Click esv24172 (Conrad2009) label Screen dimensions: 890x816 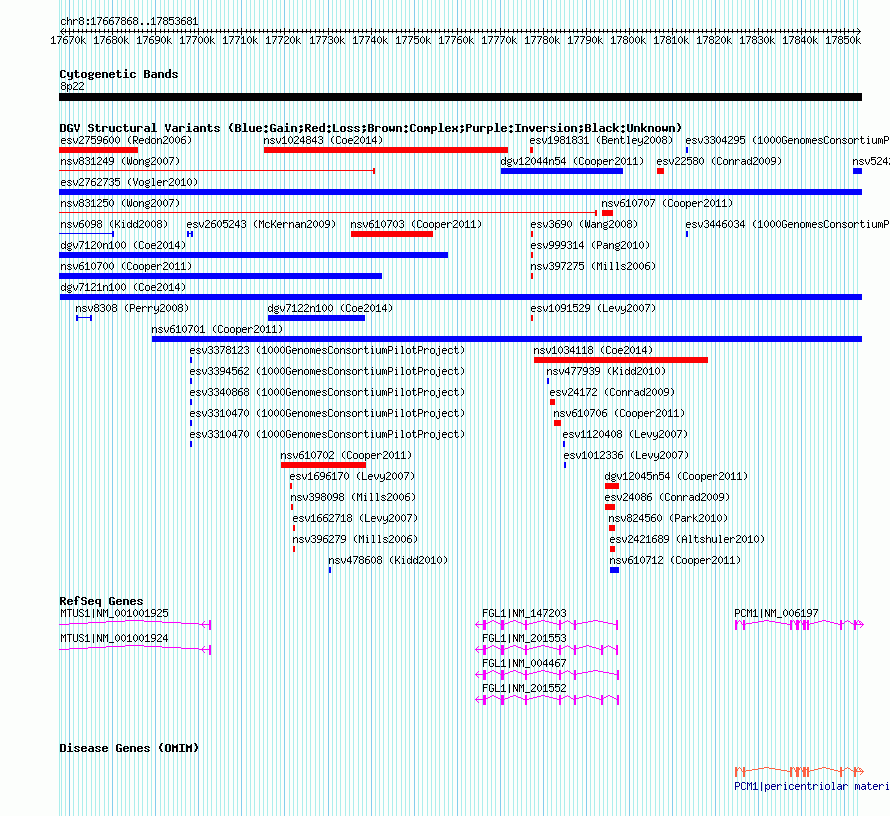[x=612, y=392]
